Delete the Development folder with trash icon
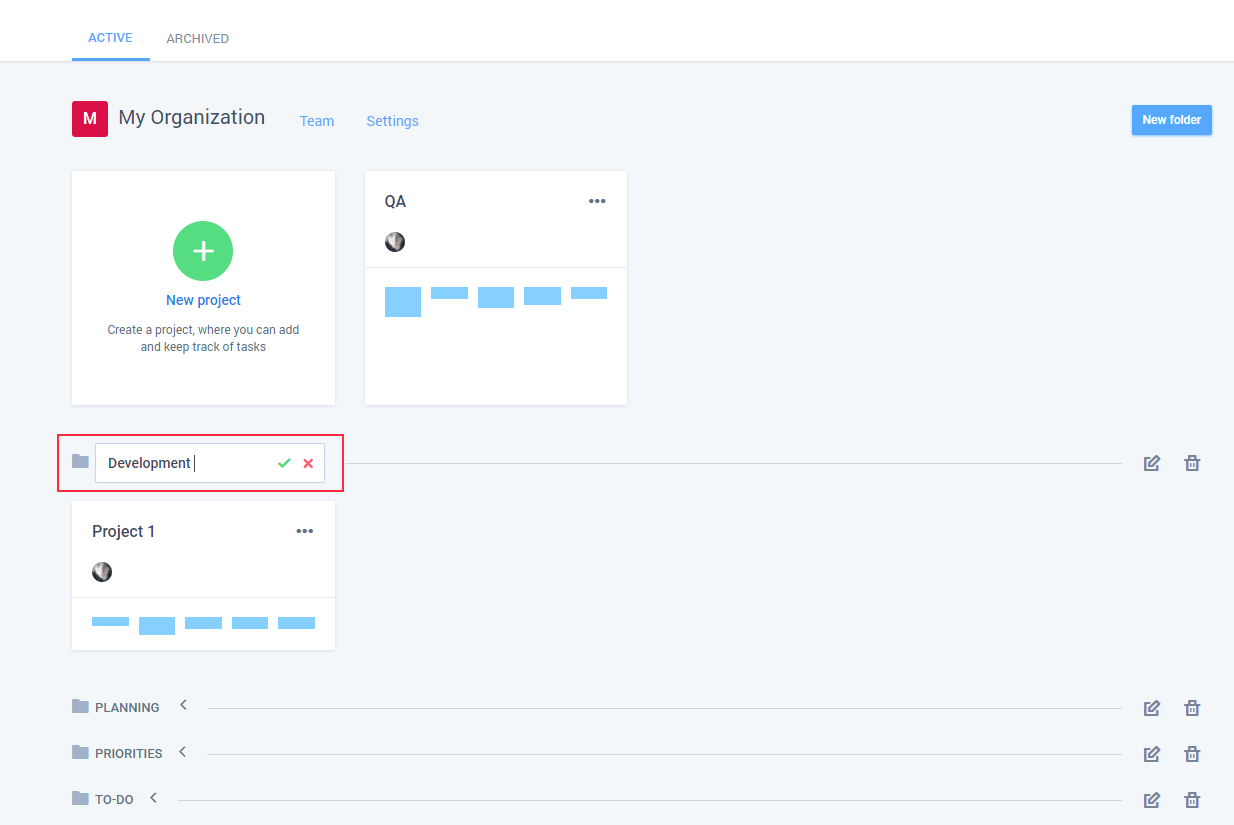 point(1192,463)
